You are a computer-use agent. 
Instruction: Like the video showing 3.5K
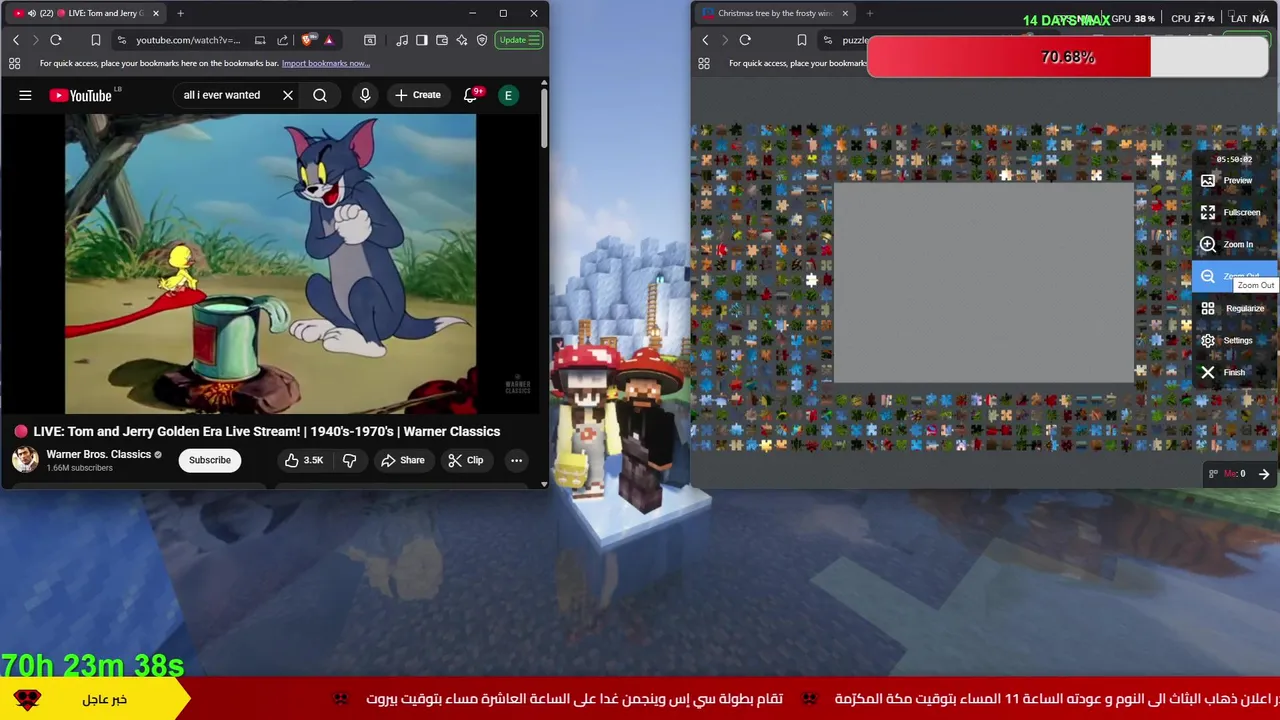tap(303, 460)
